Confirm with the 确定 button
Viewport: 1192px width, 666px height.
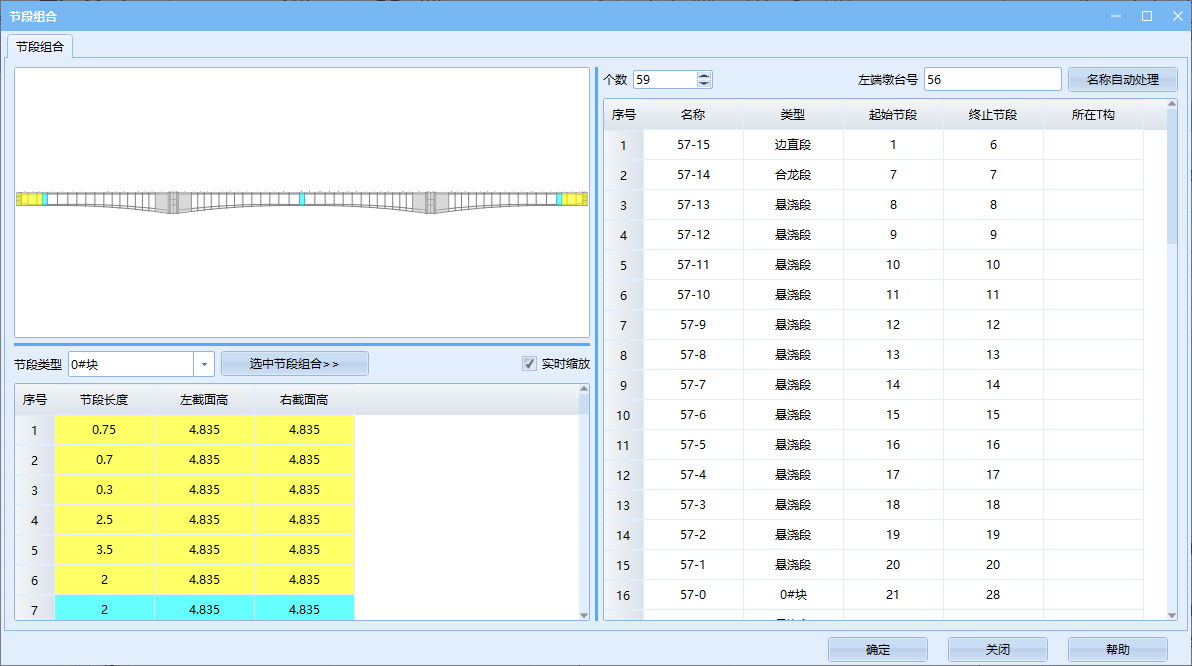pos(877,650)
